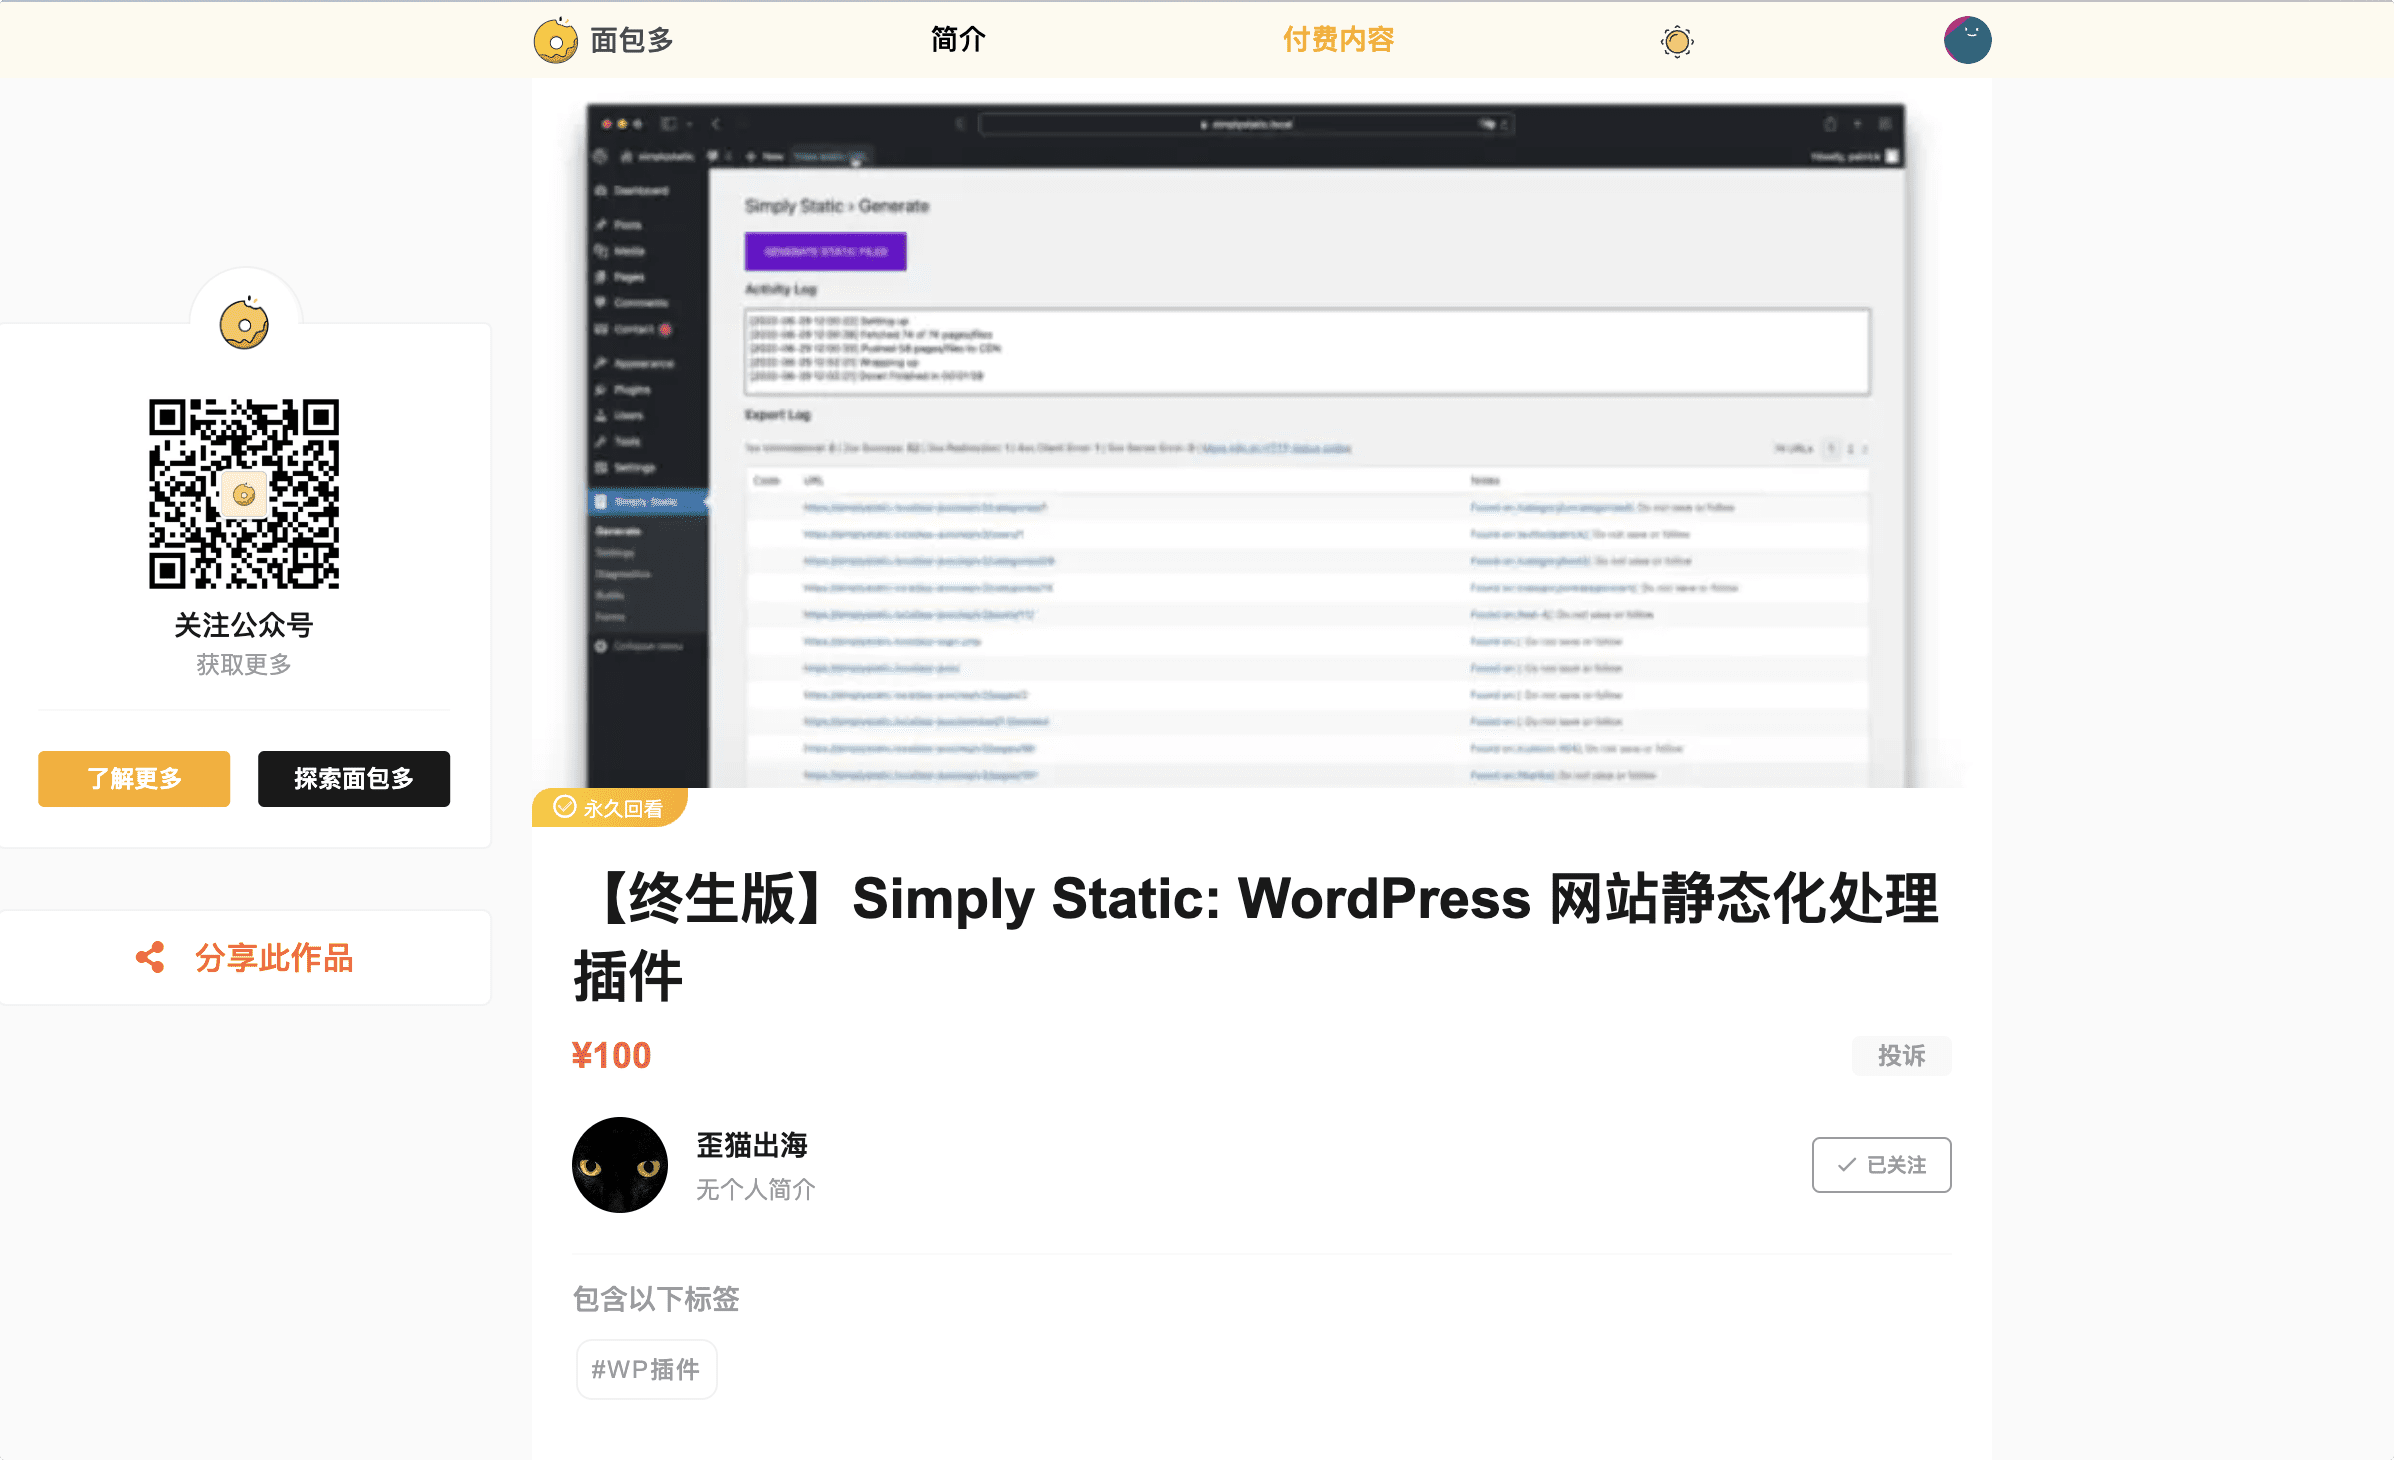Click the 永久回看 badge
The height and width of the screenshot is (1460, 2394).
click(x=609, y=807)
